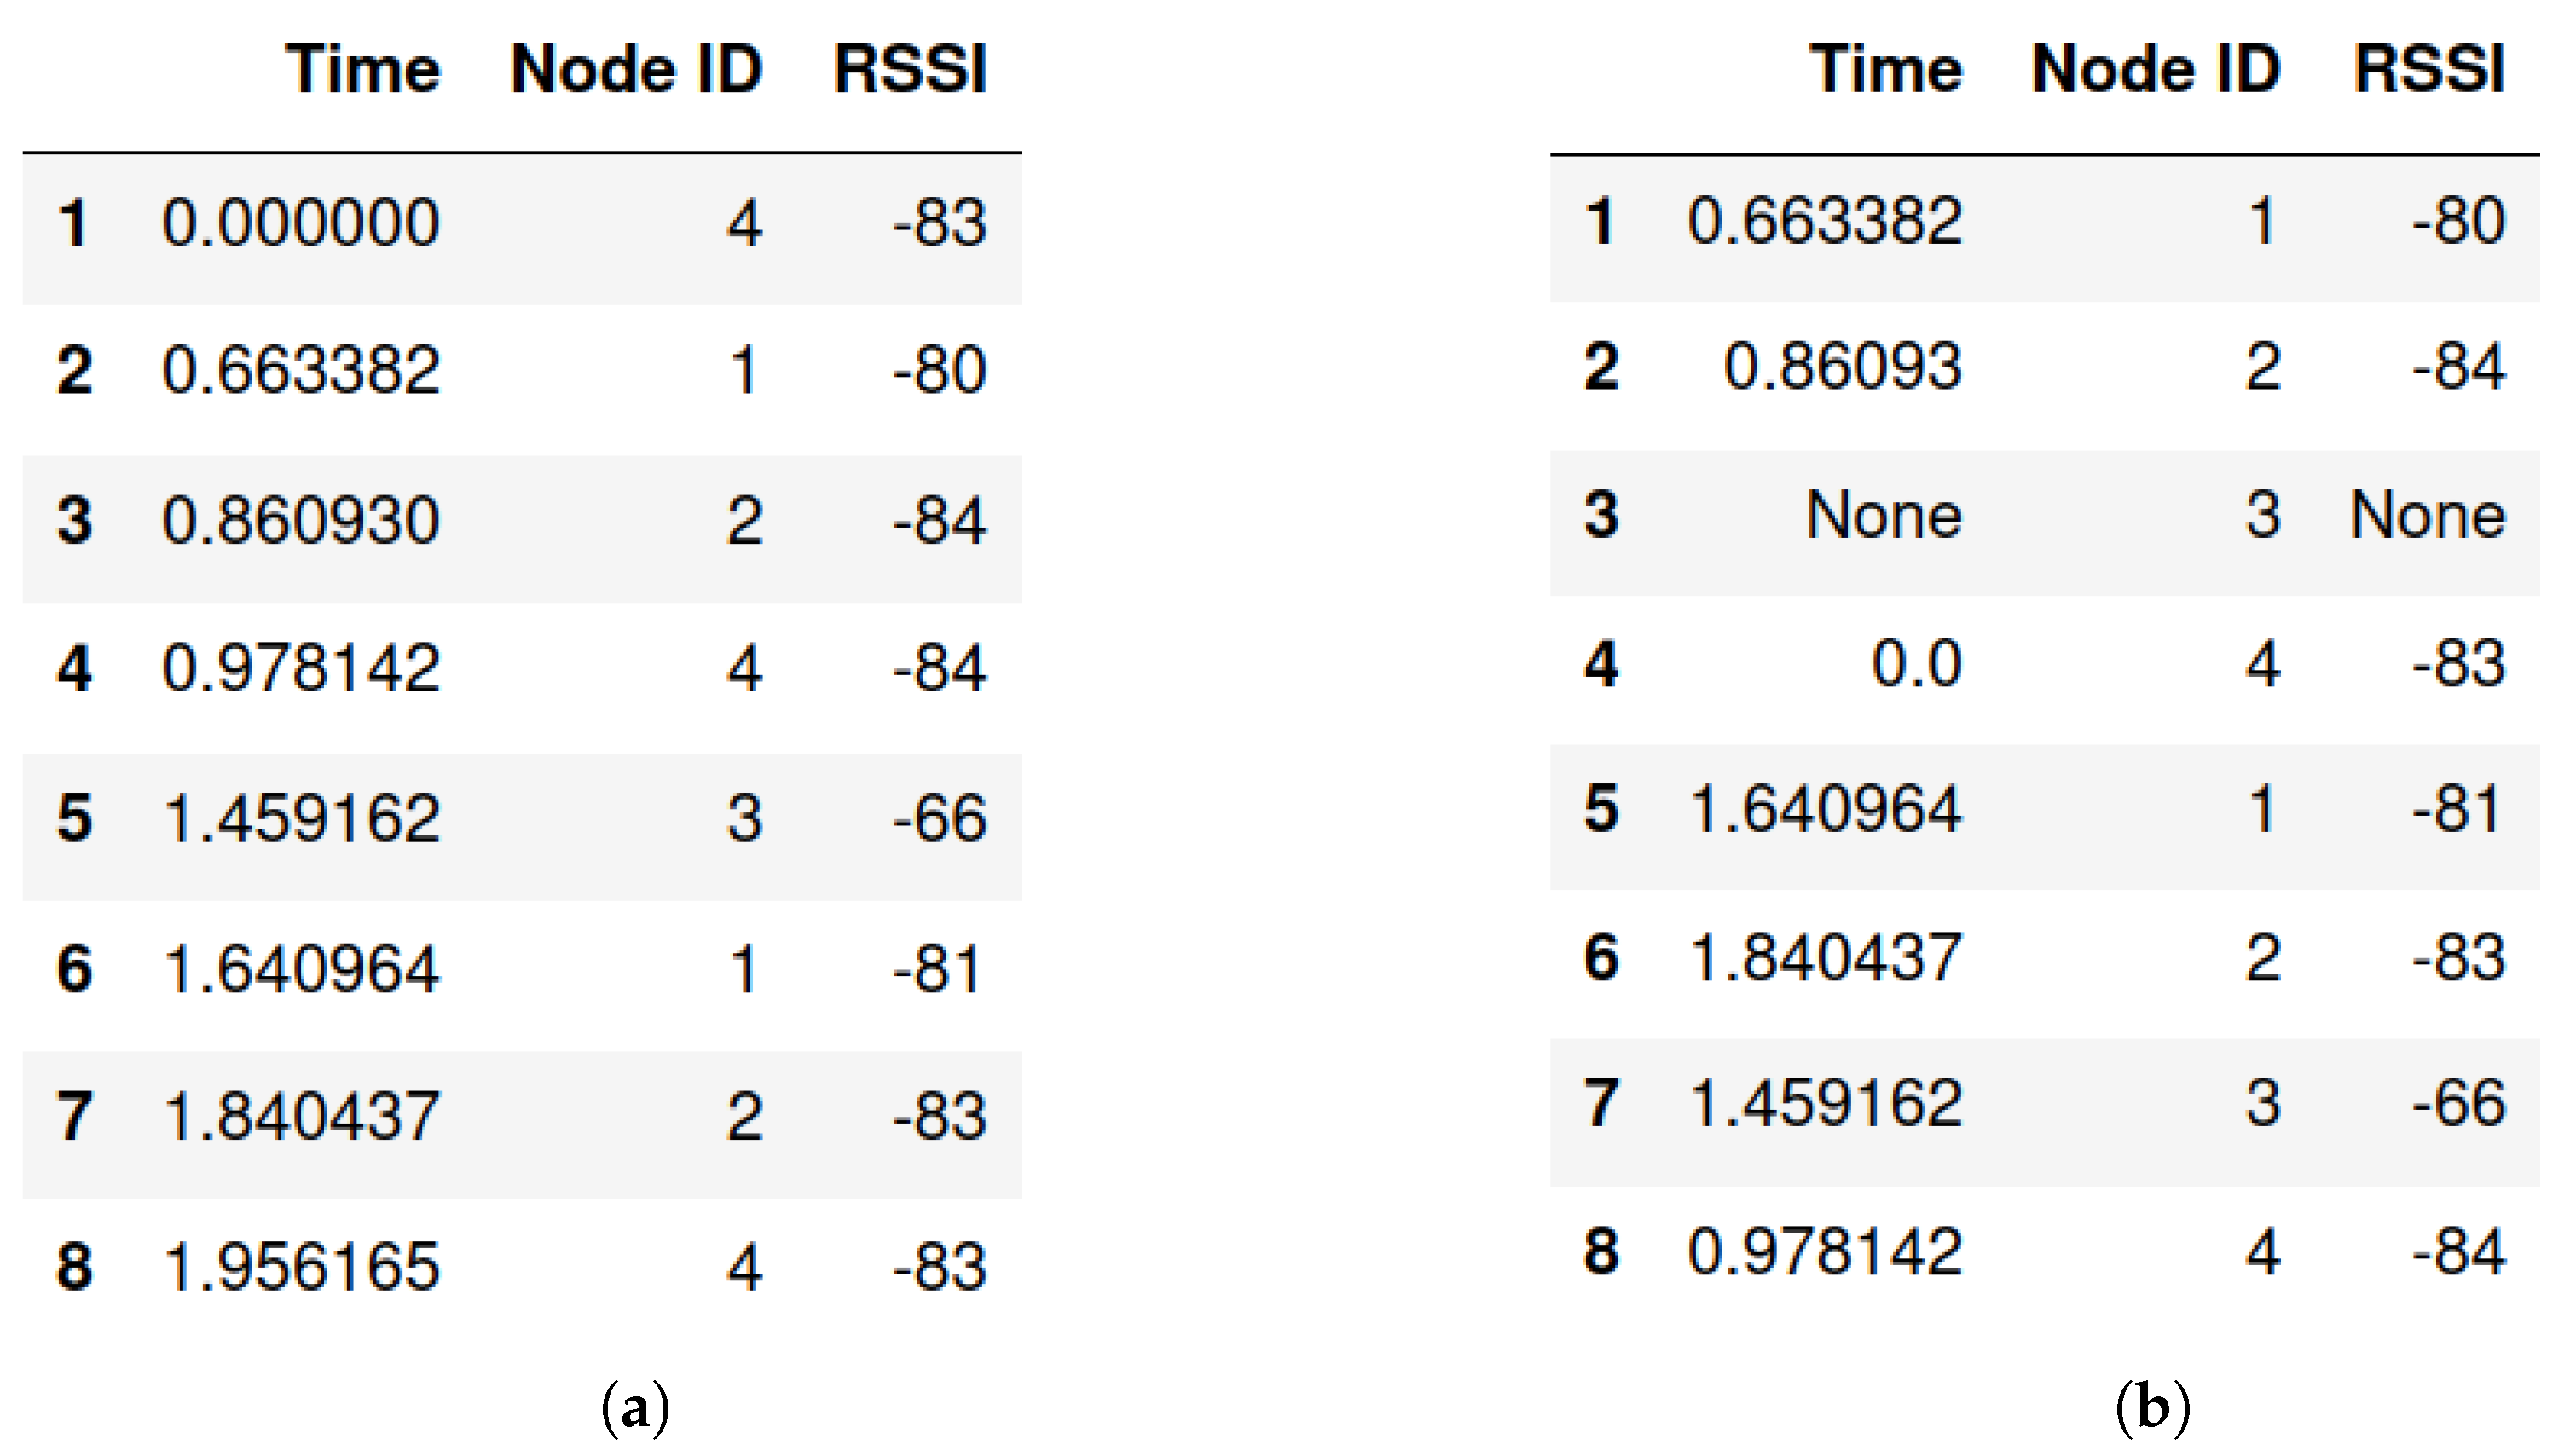Click the -66 RSSI value in table (a)
The image size is (2564, 1456).
point(939,818)
